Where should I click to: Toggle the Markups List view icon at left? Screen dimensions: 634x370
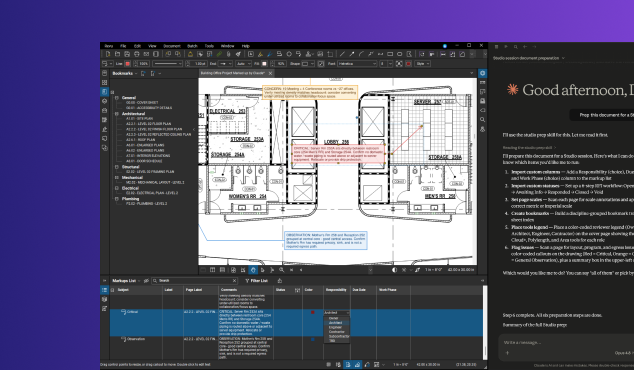pos(105,290)
